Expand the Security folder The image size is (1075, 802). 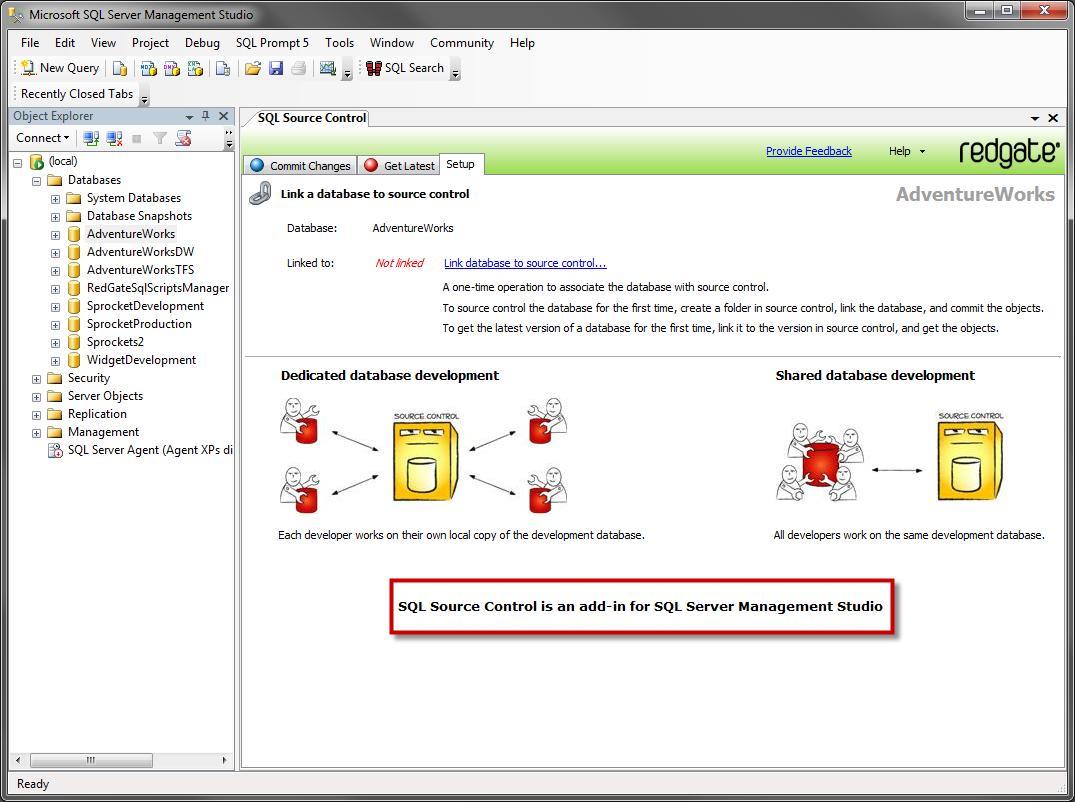click(x=37, y=377)
